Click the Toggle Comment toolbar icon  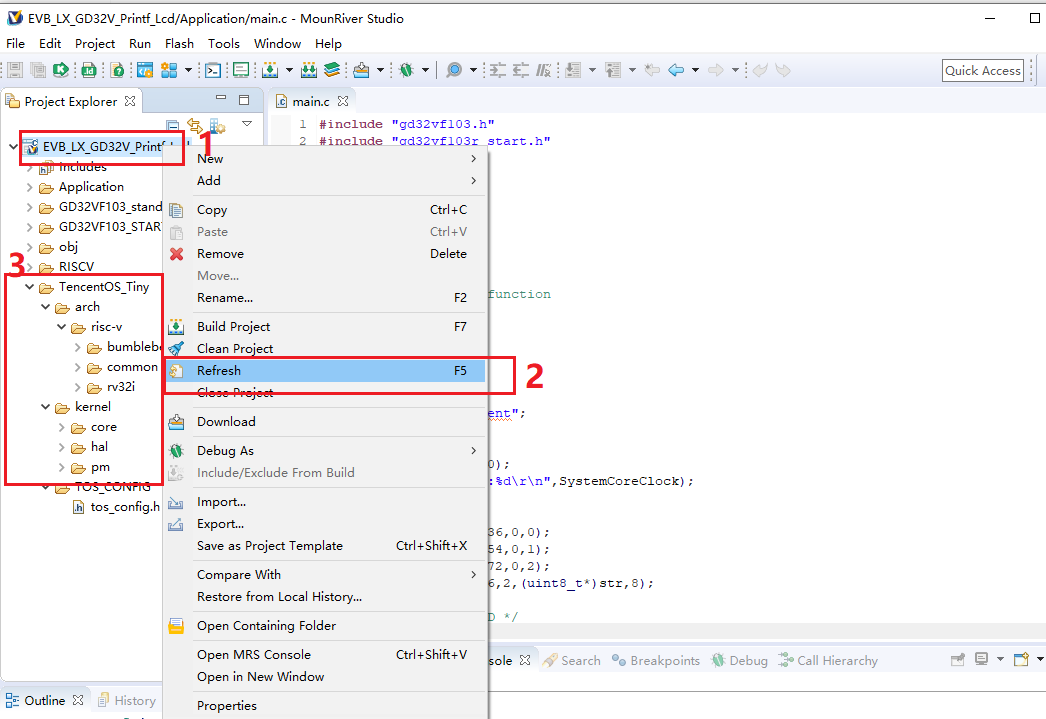point(544,70)
